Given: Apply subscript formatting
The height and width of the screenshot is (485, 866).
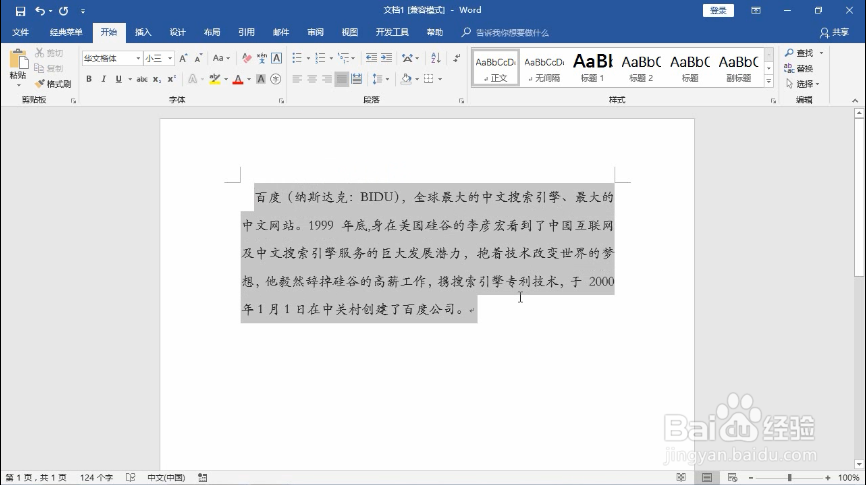Looking at the screenshot, I should [157, 79].
